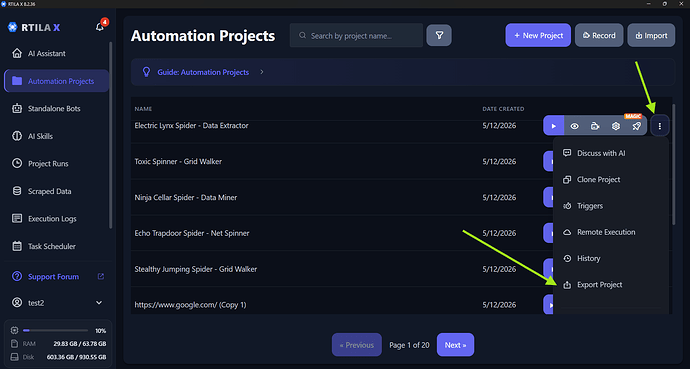The height and width of the screenshot is (369, 690).
Task: Click the RAM usage reading
Action: (80, 343)
